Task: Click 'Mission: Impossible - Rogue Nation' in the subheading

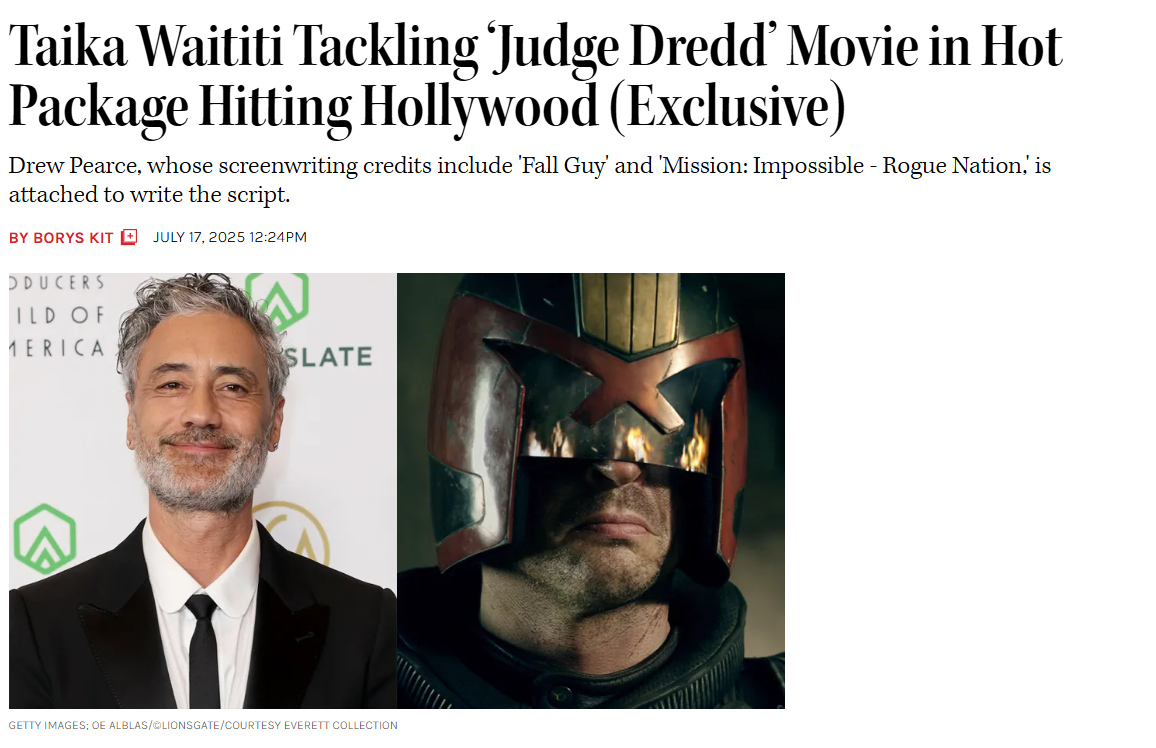Action: tap(843, 166)
